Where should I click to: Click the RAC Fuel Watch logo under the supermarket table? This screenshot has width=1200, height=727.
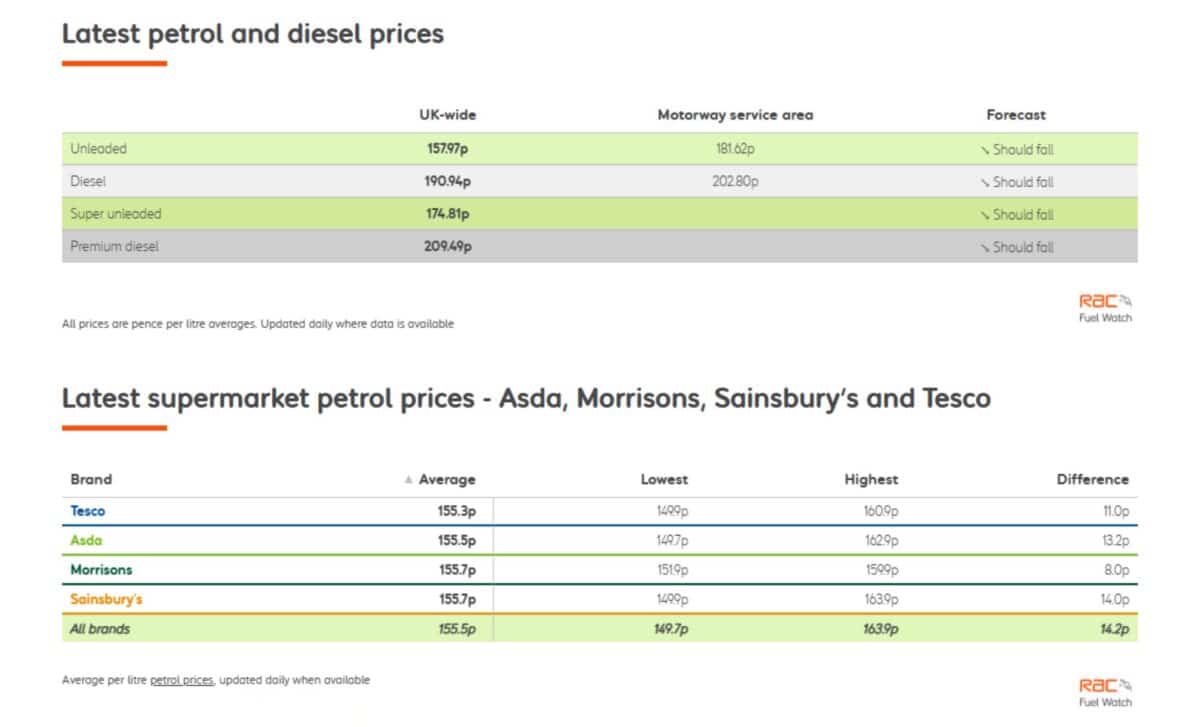click(x=1105, y=693)
